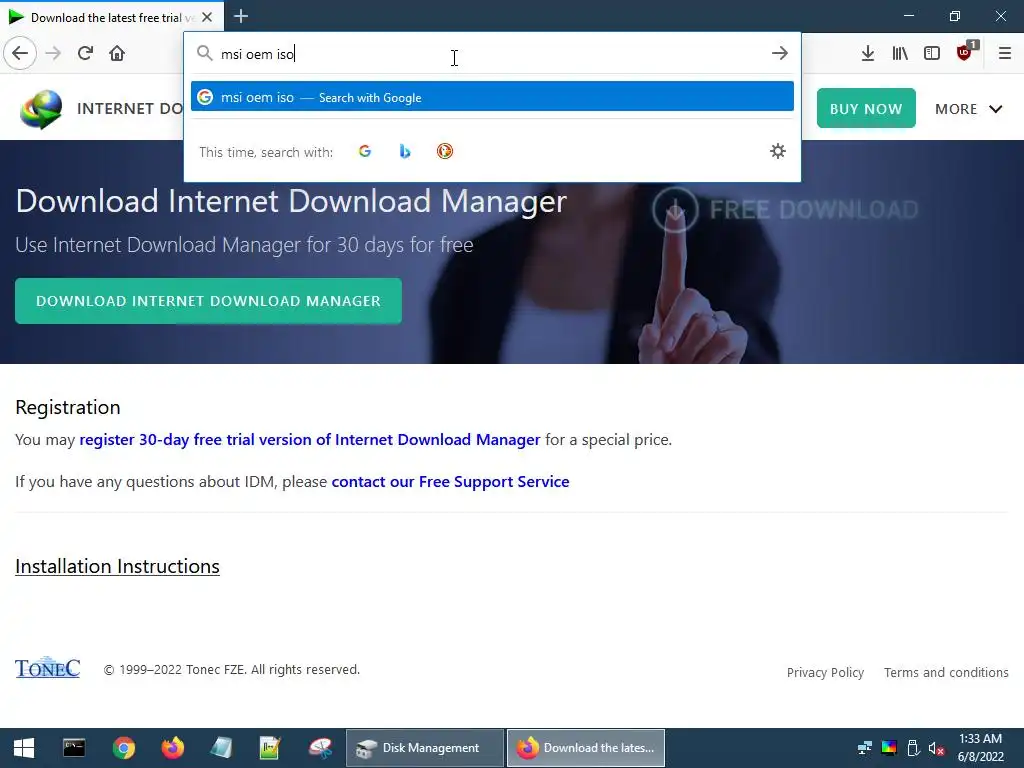
Task: Click the Firefox 'Download the lates...' taskbar button
Action: (x=586, y=748)
